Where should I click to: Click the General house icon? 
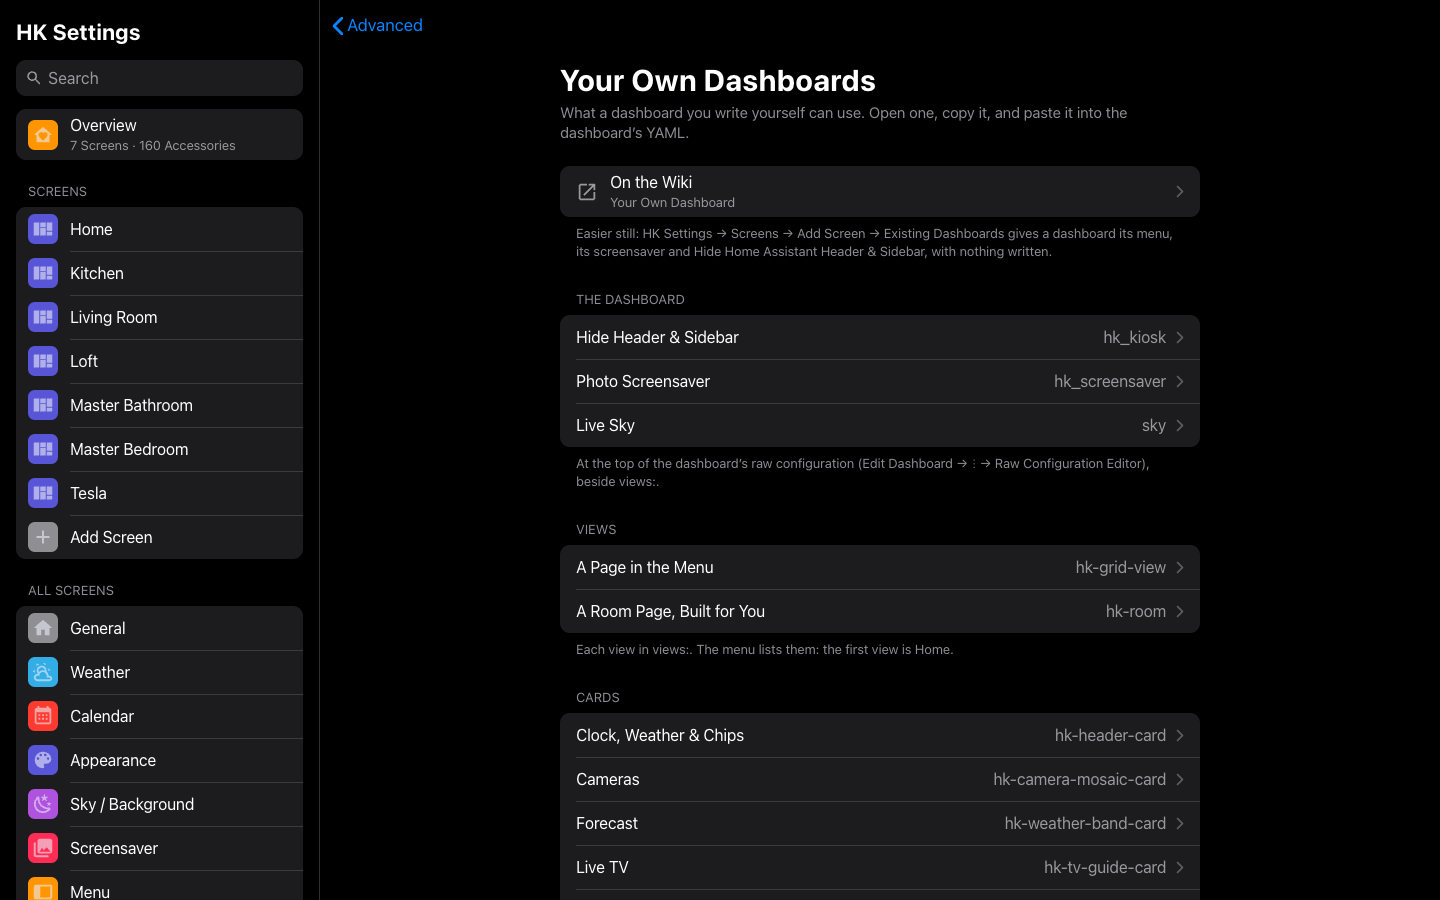43,628
